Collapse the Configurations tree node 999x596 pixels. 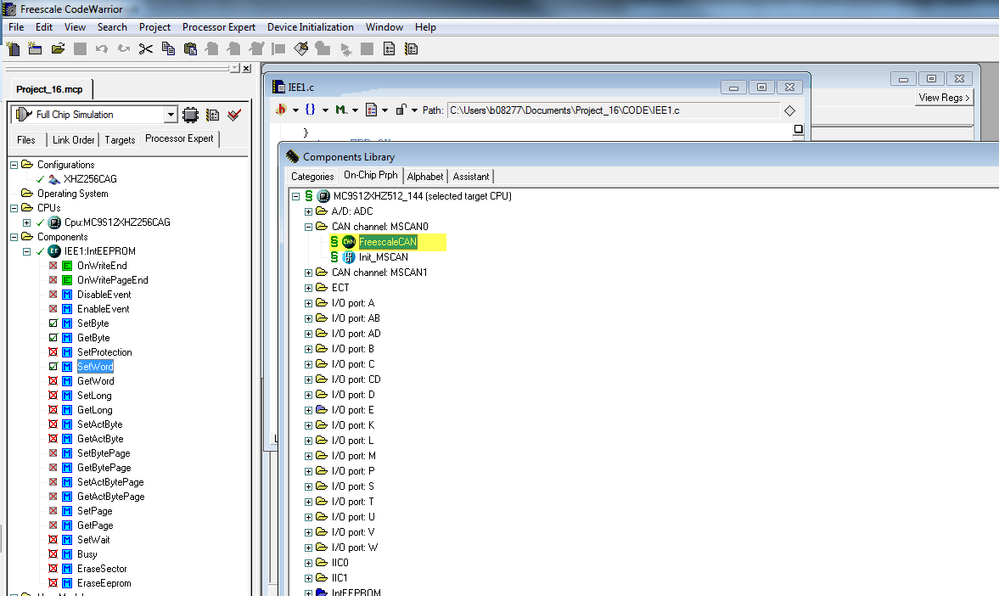point(14,164)
